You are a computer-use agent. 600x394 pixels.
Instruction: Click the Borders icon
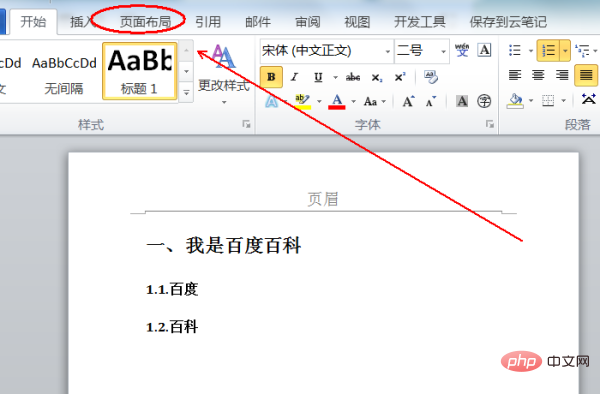point(548,101)
